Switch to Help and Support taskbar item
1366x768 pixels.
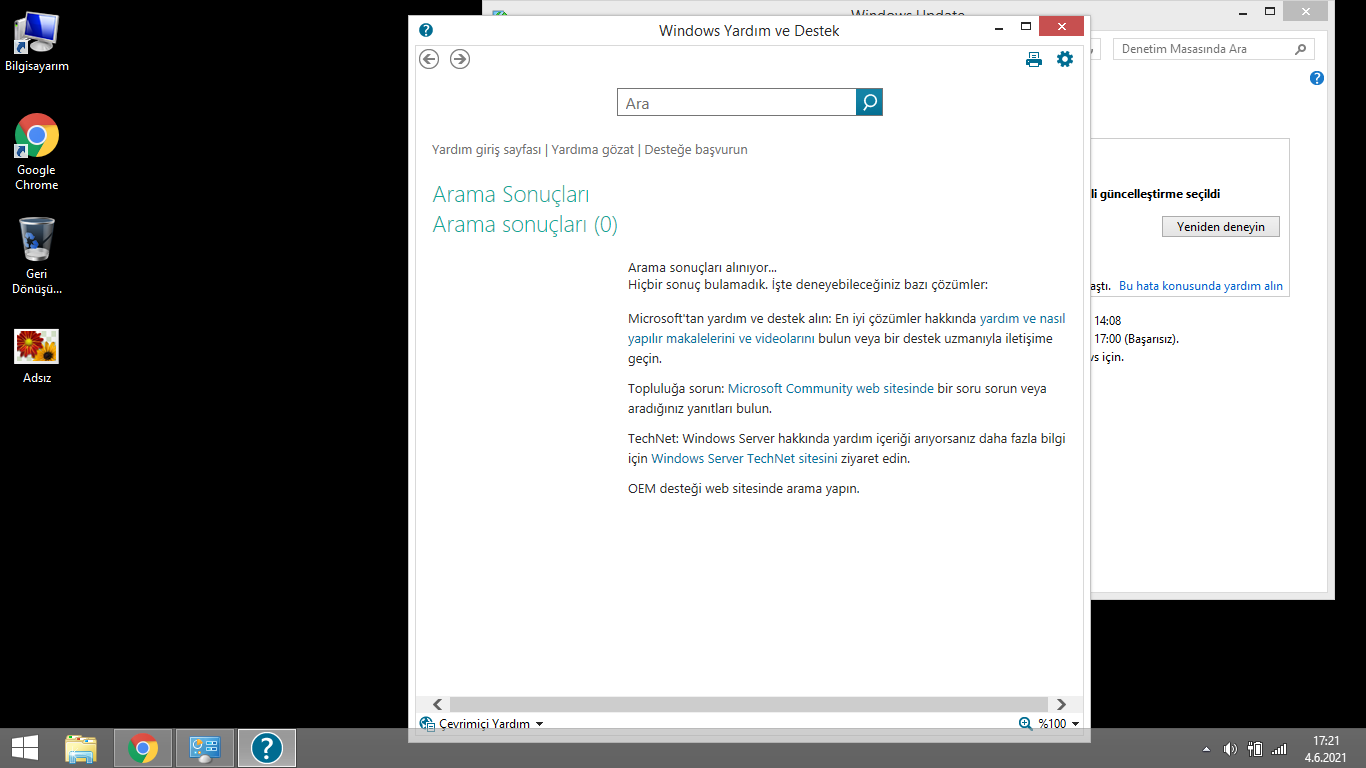coord(267,748)
